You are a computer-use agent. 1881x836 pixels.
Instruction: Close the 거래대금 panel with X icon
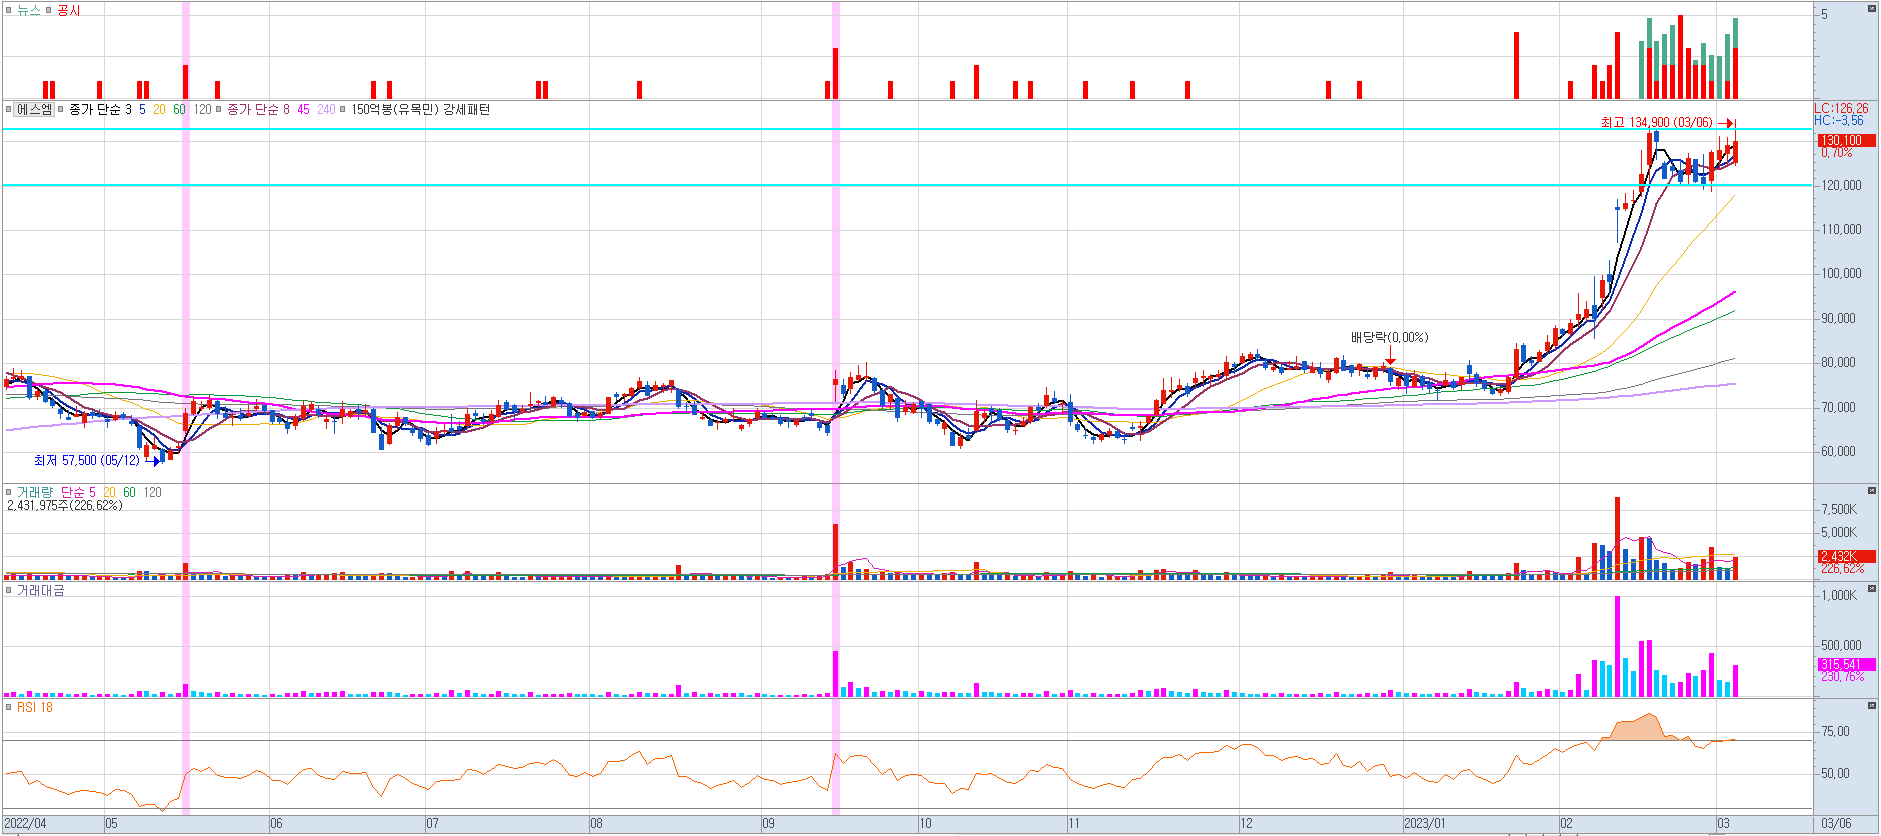pos(1872,588)
